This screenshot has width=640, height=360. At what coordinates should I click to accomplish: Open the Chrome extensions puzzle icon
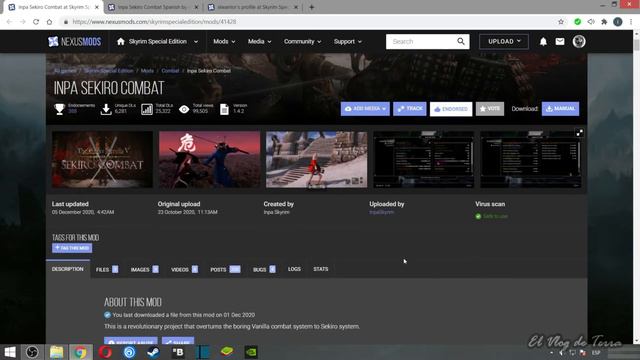tap(604, 22)
